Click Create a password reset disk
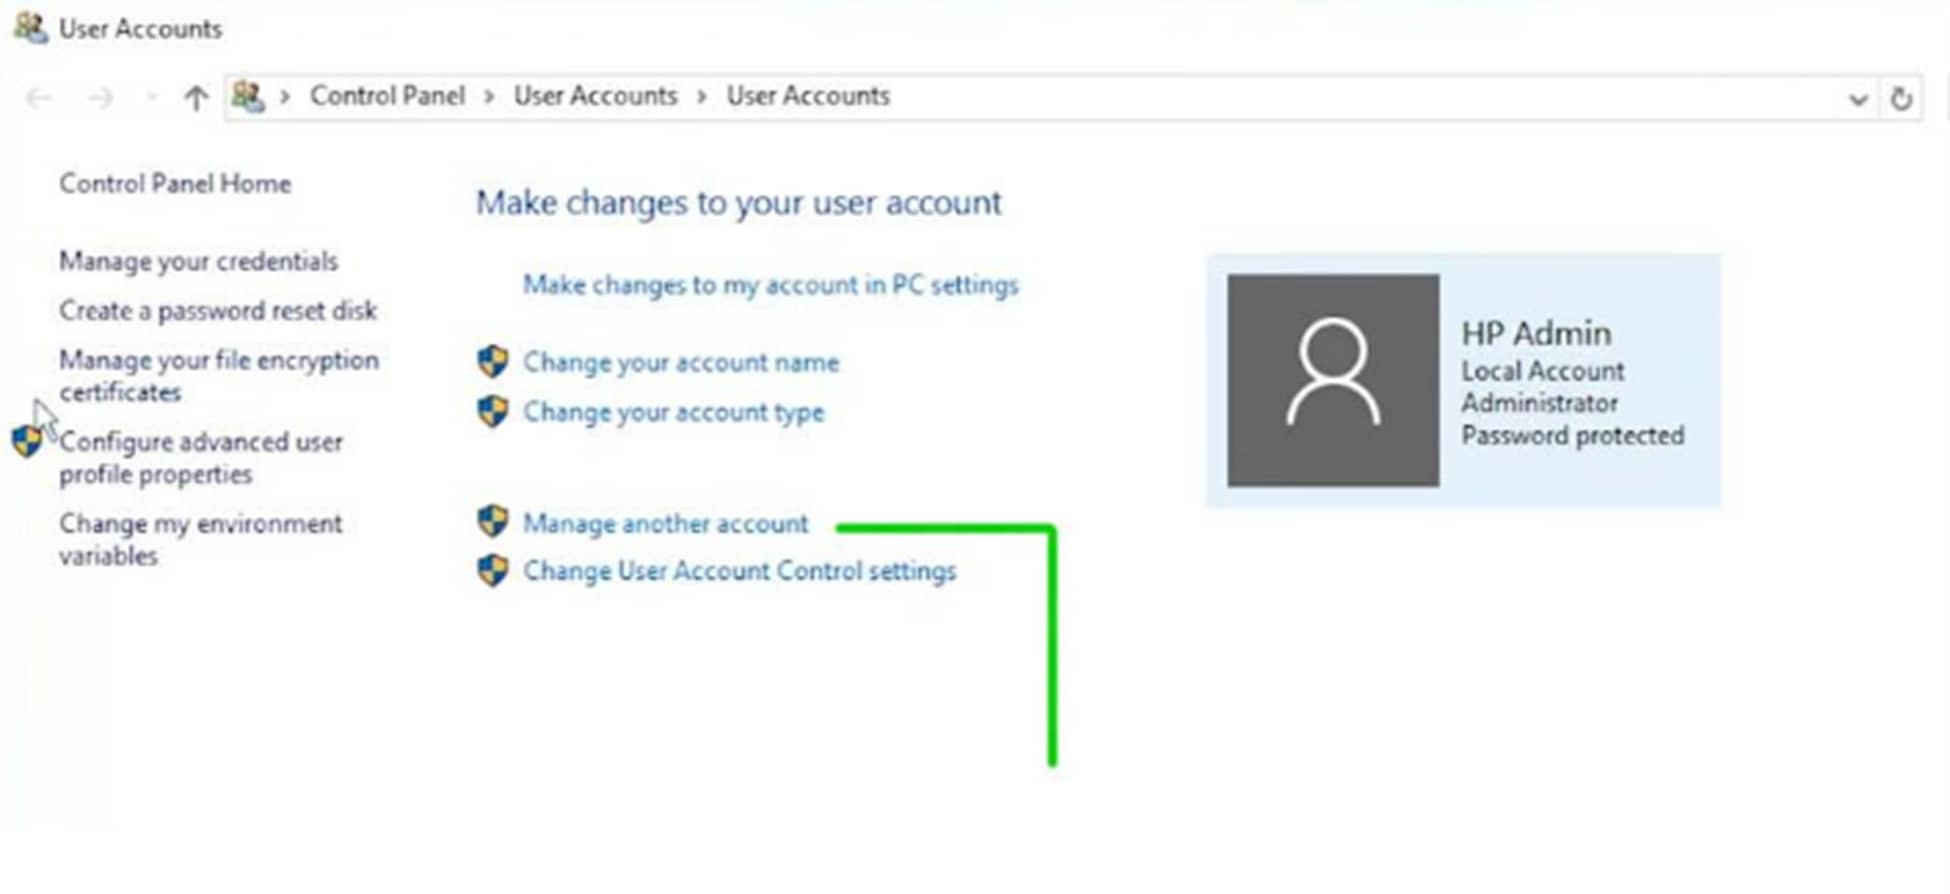 coord(218,311)
